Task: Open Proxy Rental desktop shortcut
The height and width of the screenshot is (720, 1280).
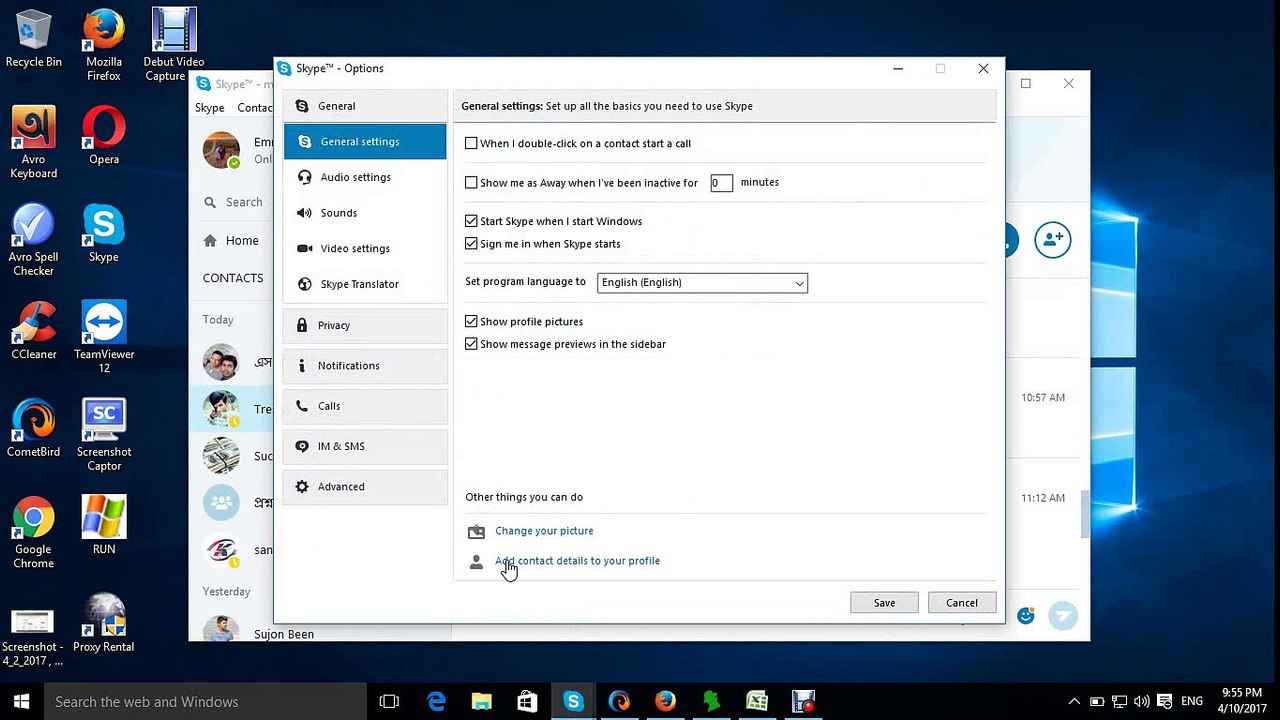Action: [104, 624]
